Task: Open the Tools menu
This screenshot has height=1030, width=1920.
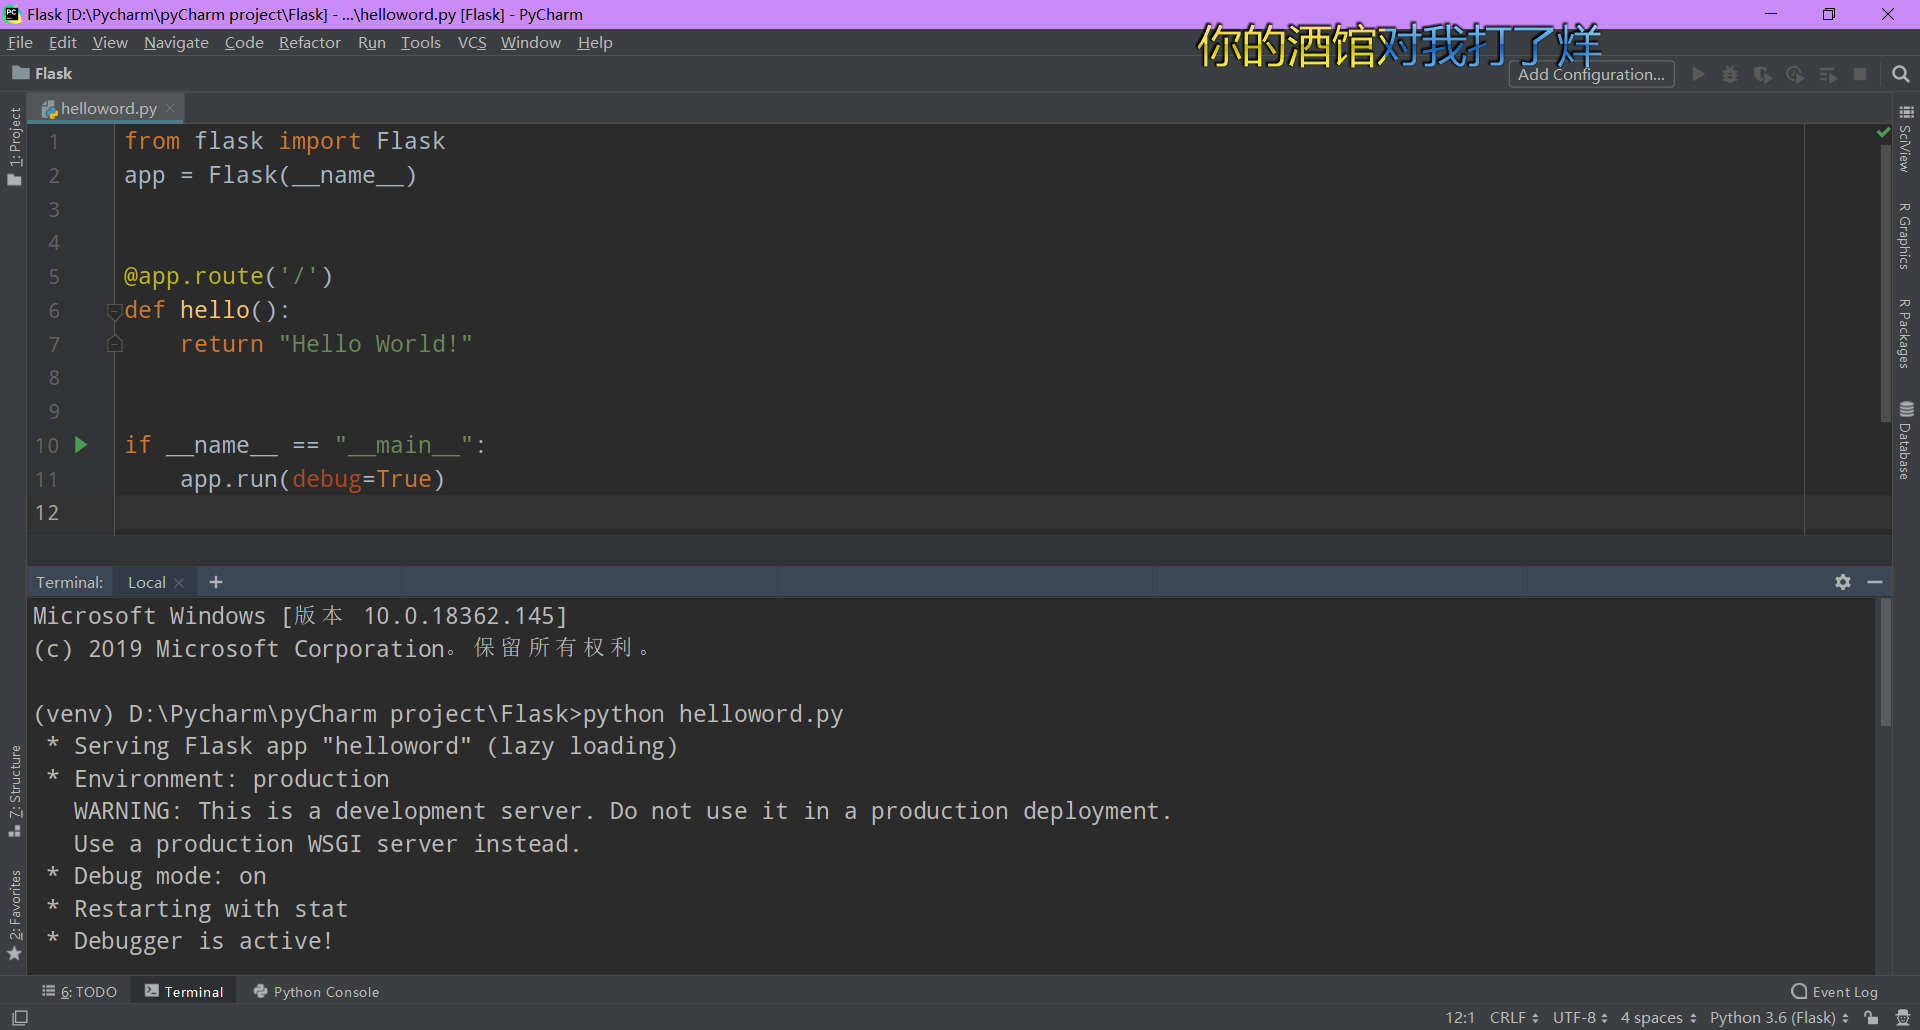Action: (421, 42)
